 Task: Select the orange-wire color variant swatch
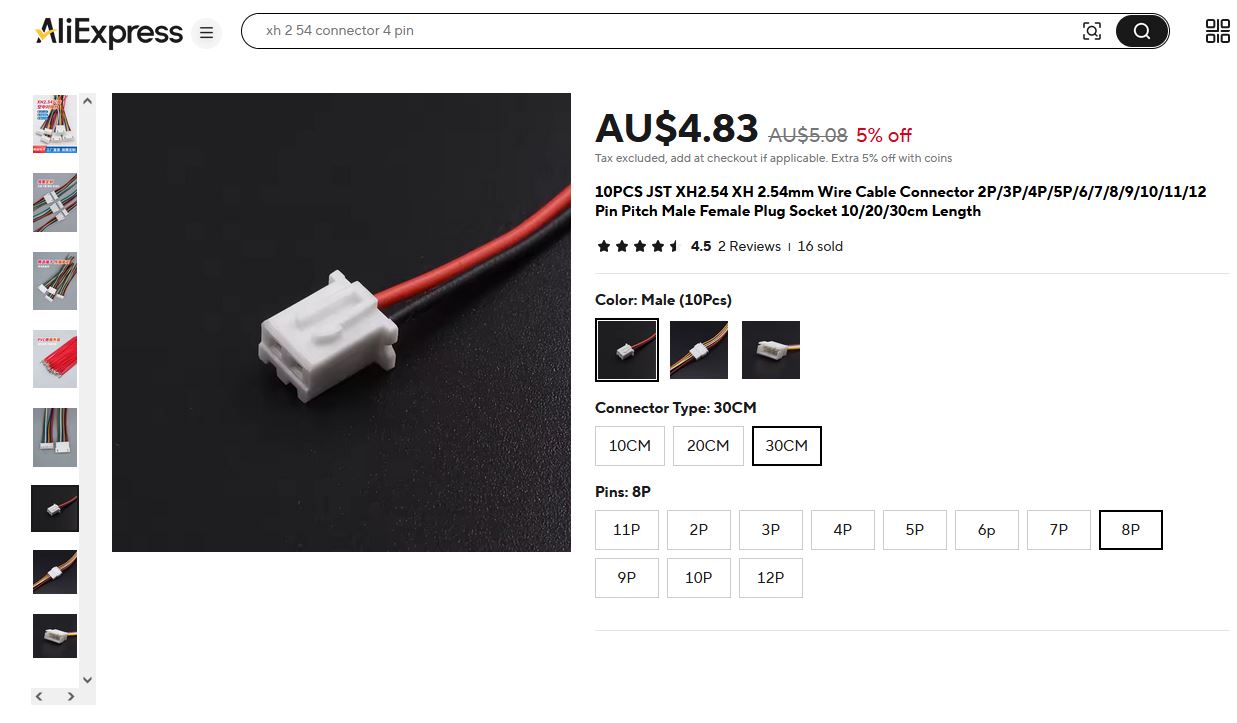coord(699,350)
